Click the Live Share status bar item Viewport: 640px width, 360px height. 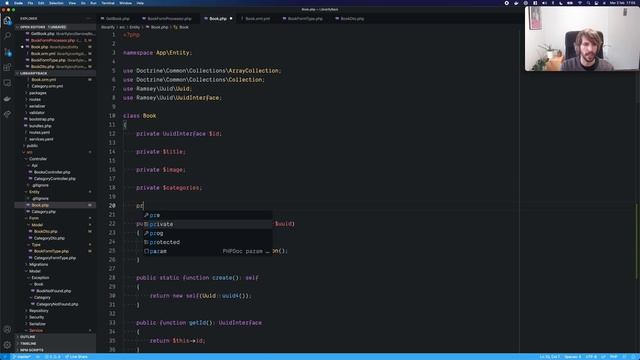click(x=76, y=357)
